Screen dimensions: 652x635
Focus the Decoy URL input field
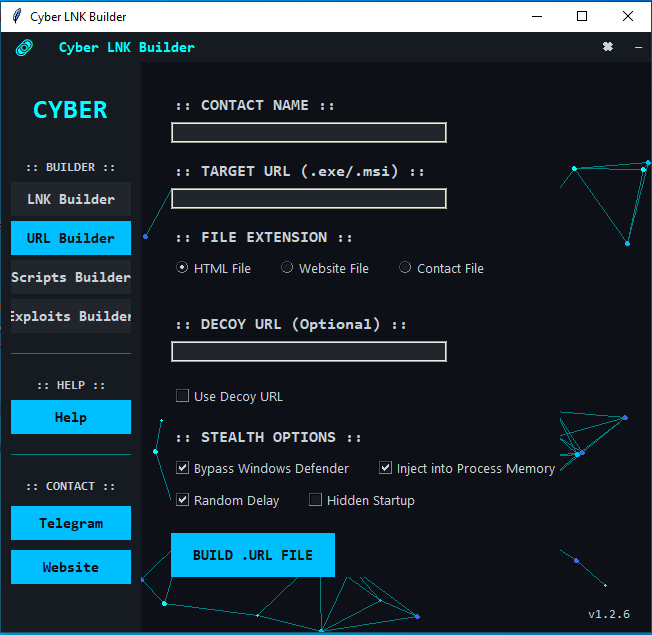click(309, 352)
